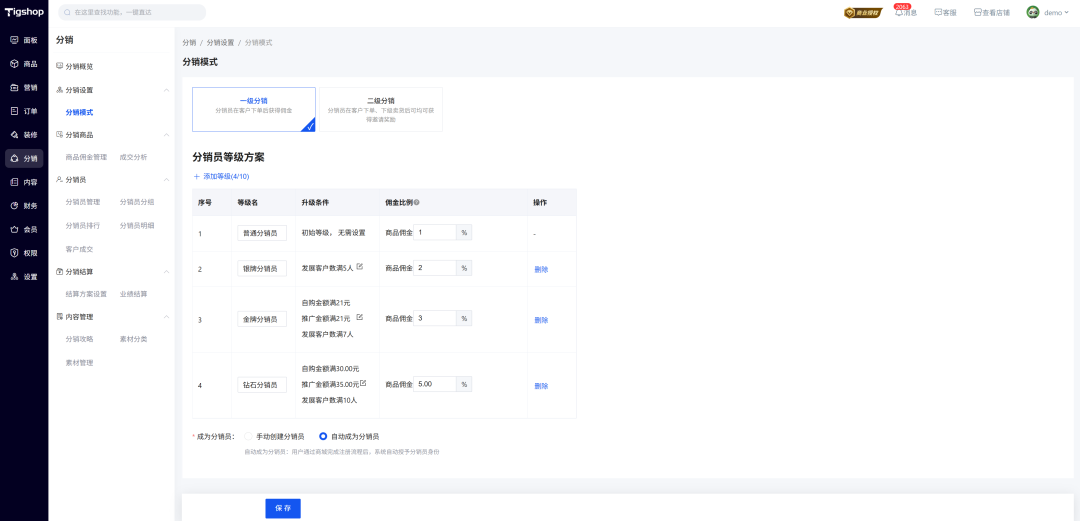This screenshot has width=1080, height=521.
Task: Choose the 一级分销 mode card
Action: (253, 109)
